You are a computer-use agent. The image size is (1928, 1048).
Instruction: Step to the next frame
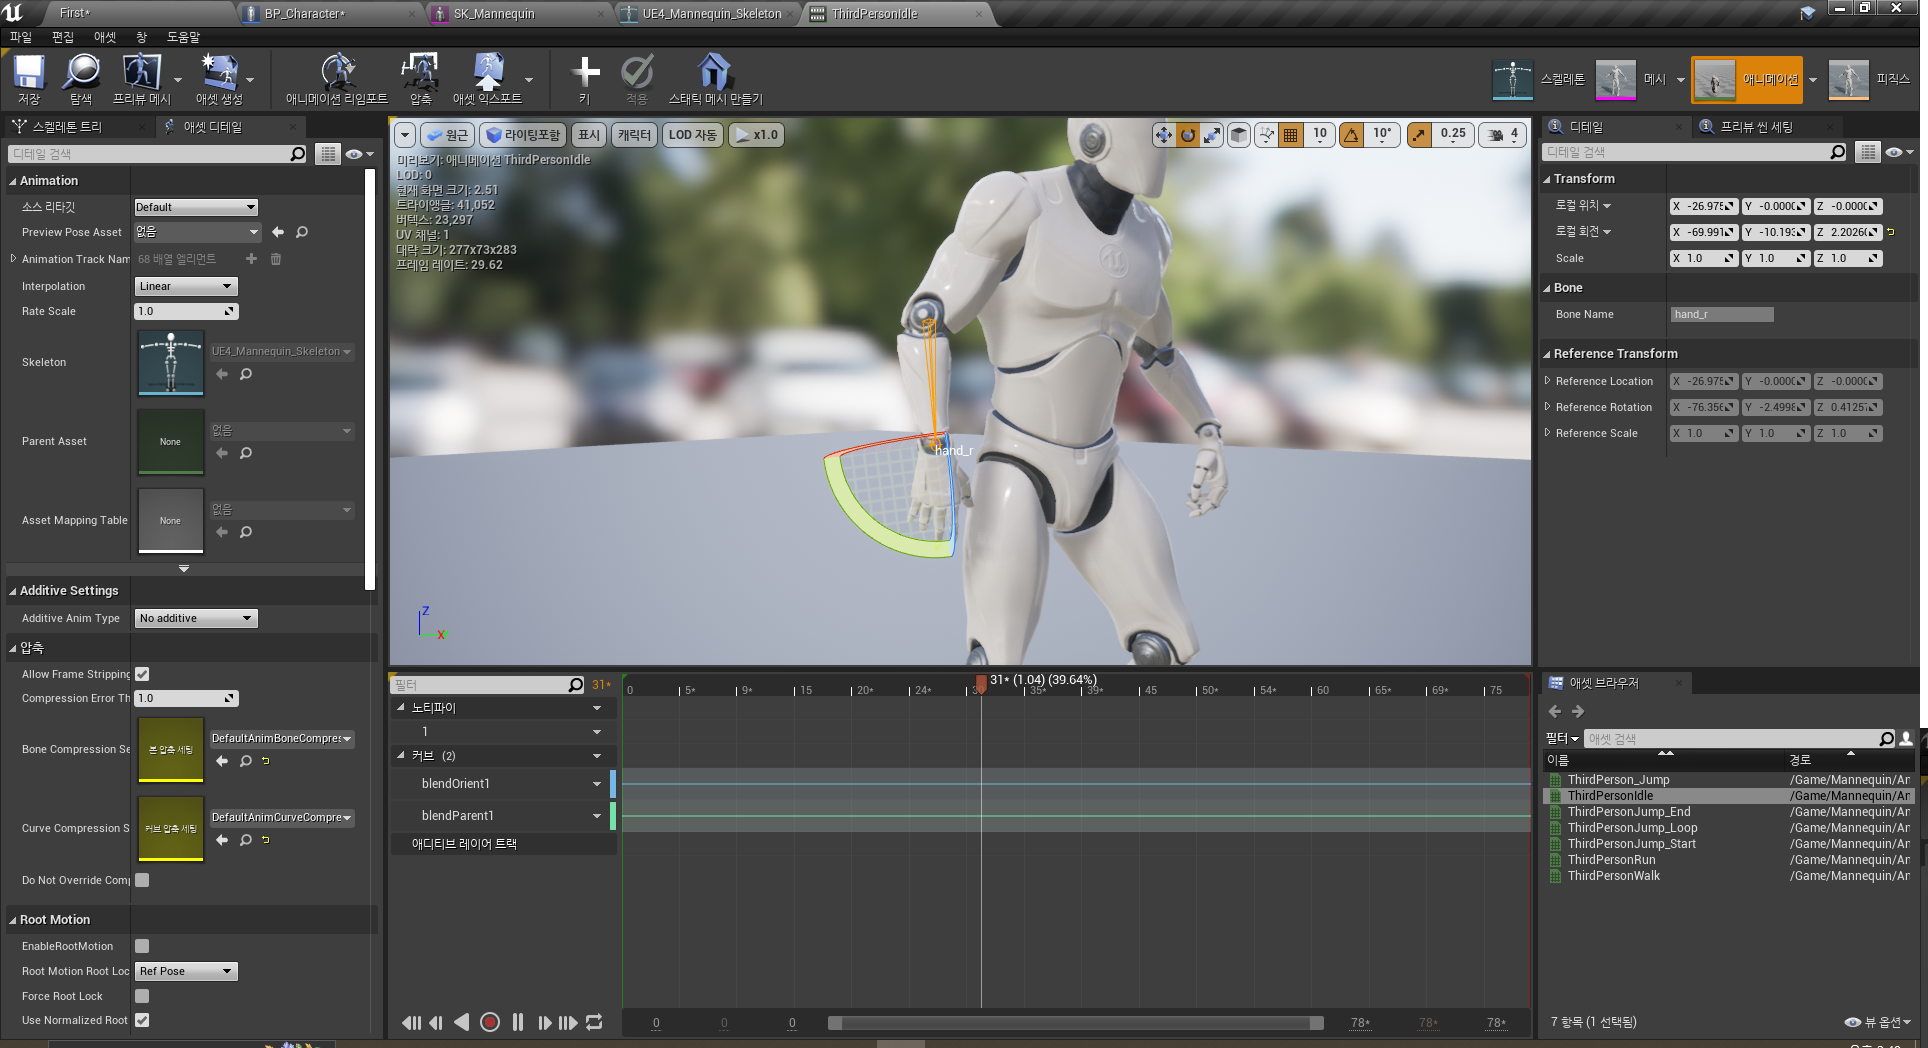544,1022
